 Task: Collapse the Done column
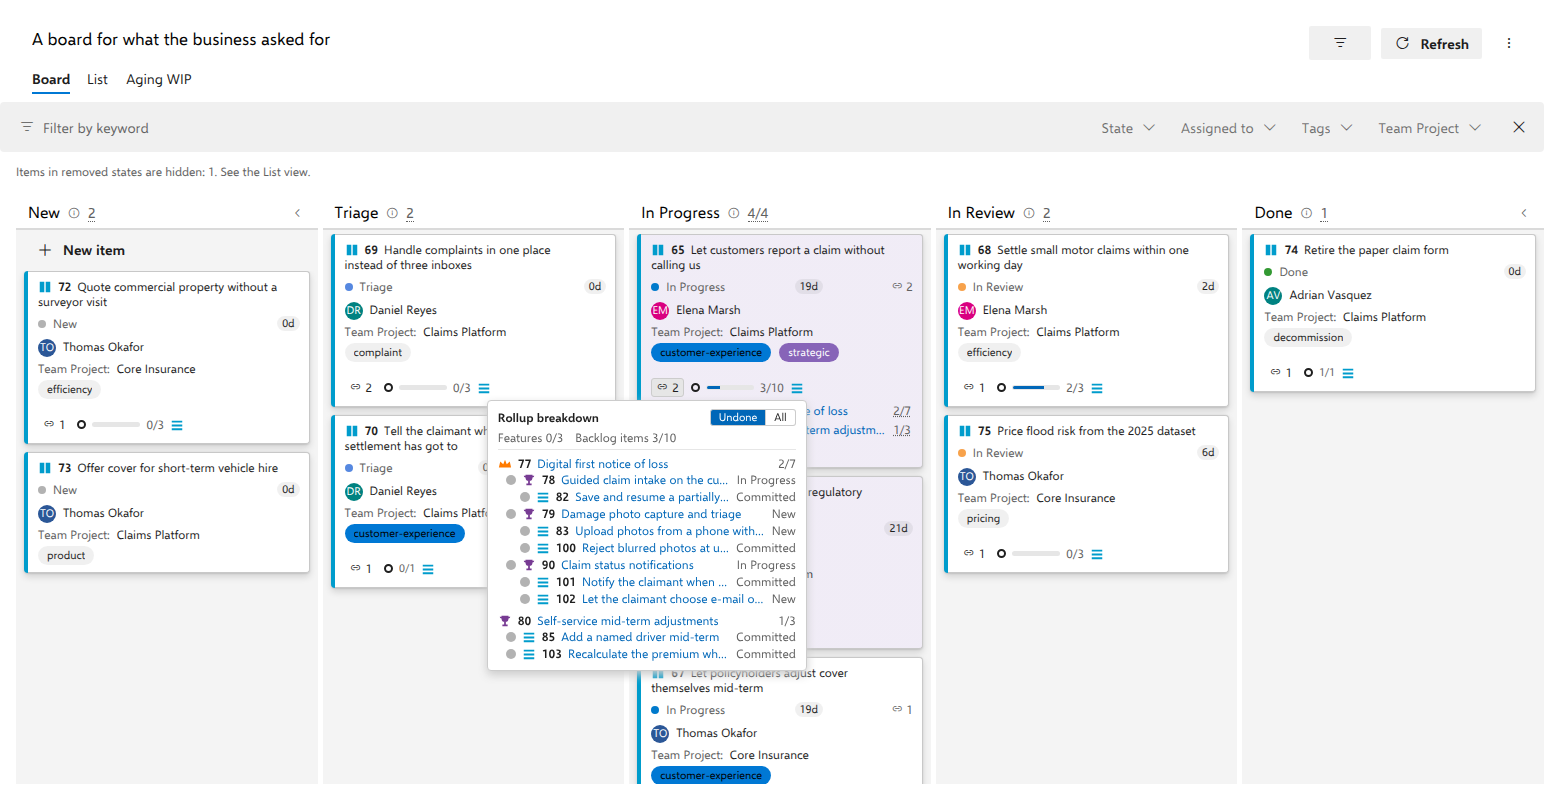click(1524, 213)
